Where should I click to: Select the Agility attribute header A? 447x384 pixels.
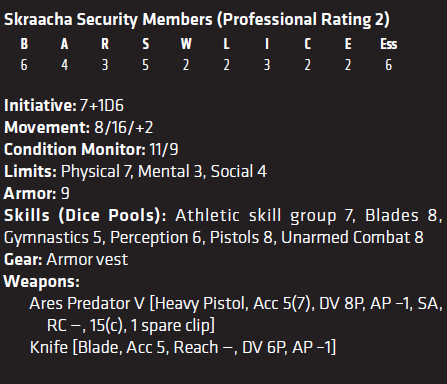pyautogui.click(x=64, y=44)
